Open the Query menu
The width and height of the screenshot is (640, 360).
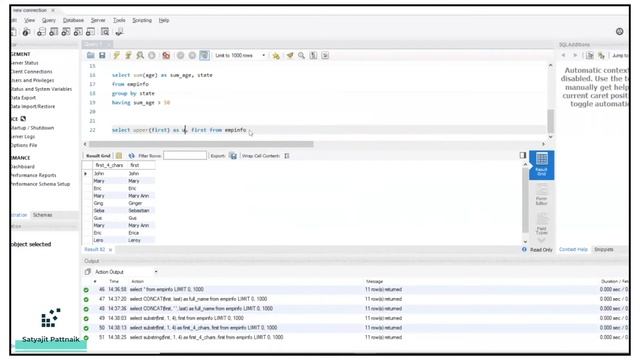[49, 20]
